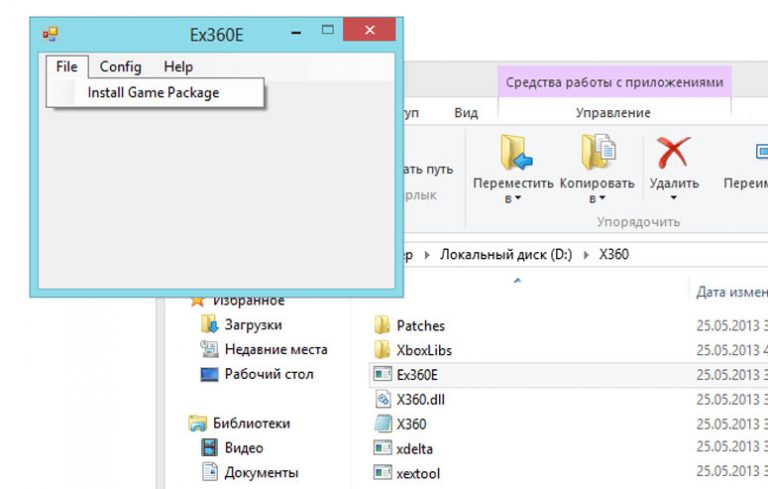Switch to the Вид ribbon tab
The image size is (768, 489).
(x=466, y=113)
